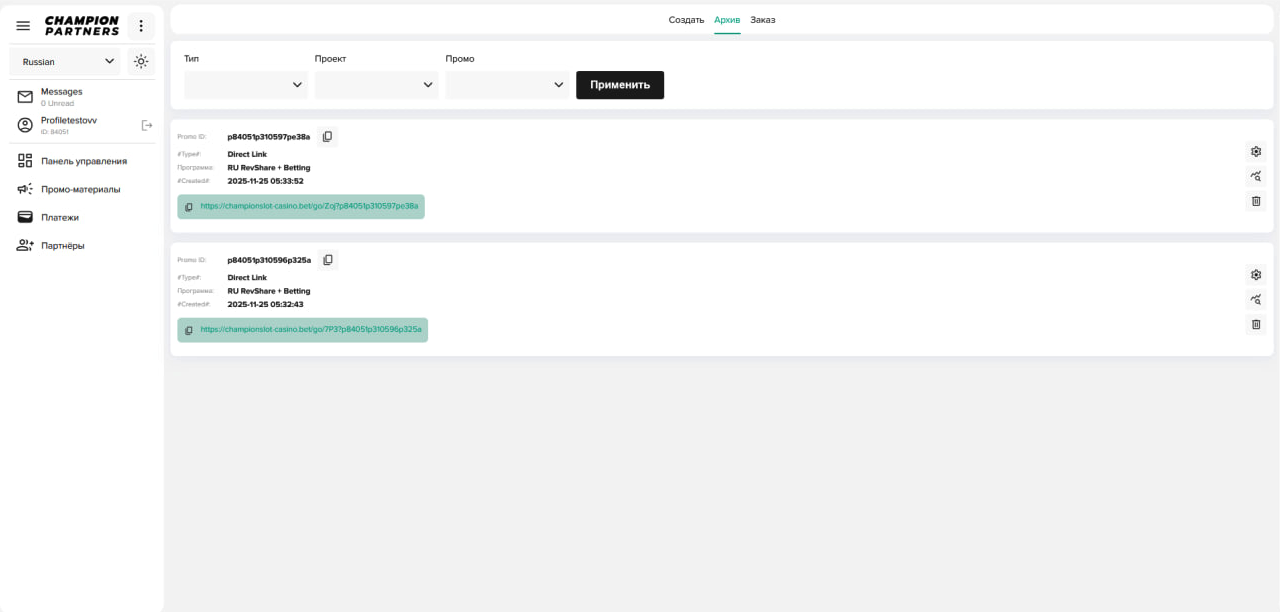
Task: Delete the first promo entry via trash icon
Action: point(1256,201)
